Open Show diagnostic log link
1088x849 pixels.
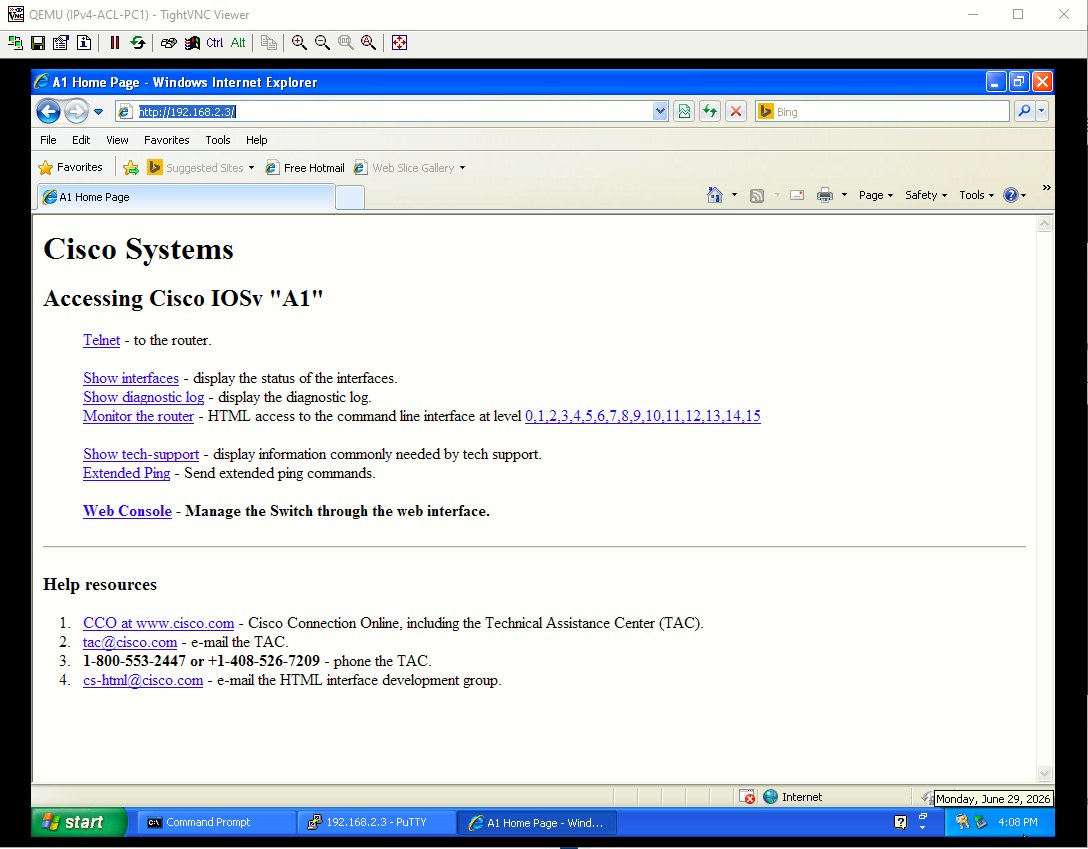144,397
